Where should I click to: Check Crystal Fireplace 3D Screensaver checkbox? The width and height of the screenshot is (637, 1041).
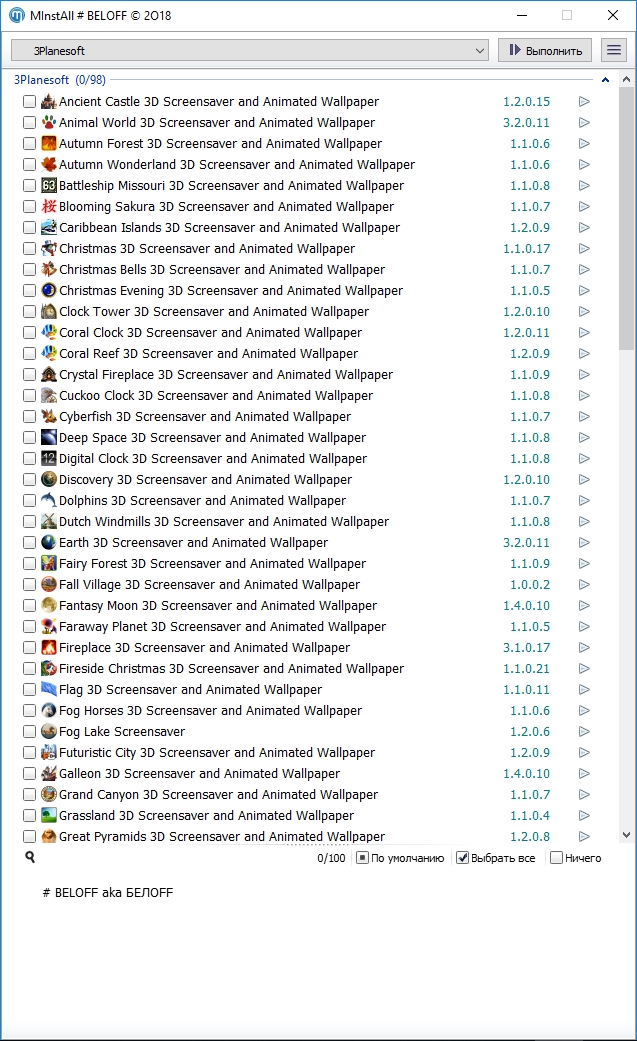pos(29,374)
